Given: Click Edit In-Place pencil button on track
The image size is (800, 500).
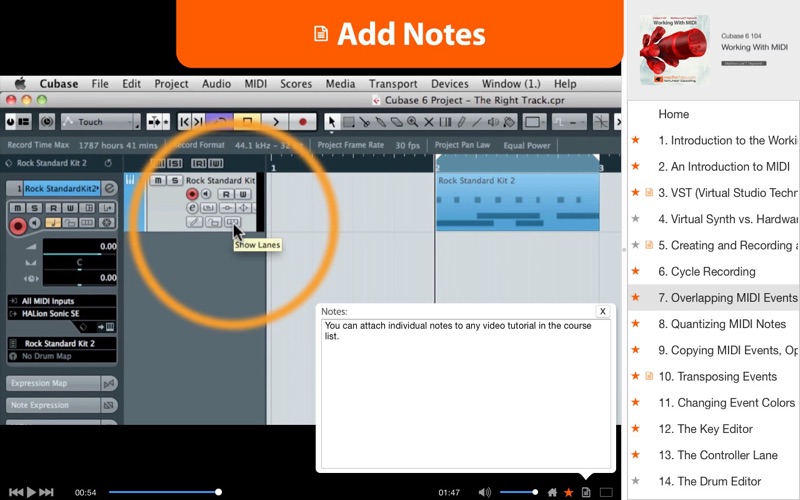Looking at the screenshot, I should point(194,222).
